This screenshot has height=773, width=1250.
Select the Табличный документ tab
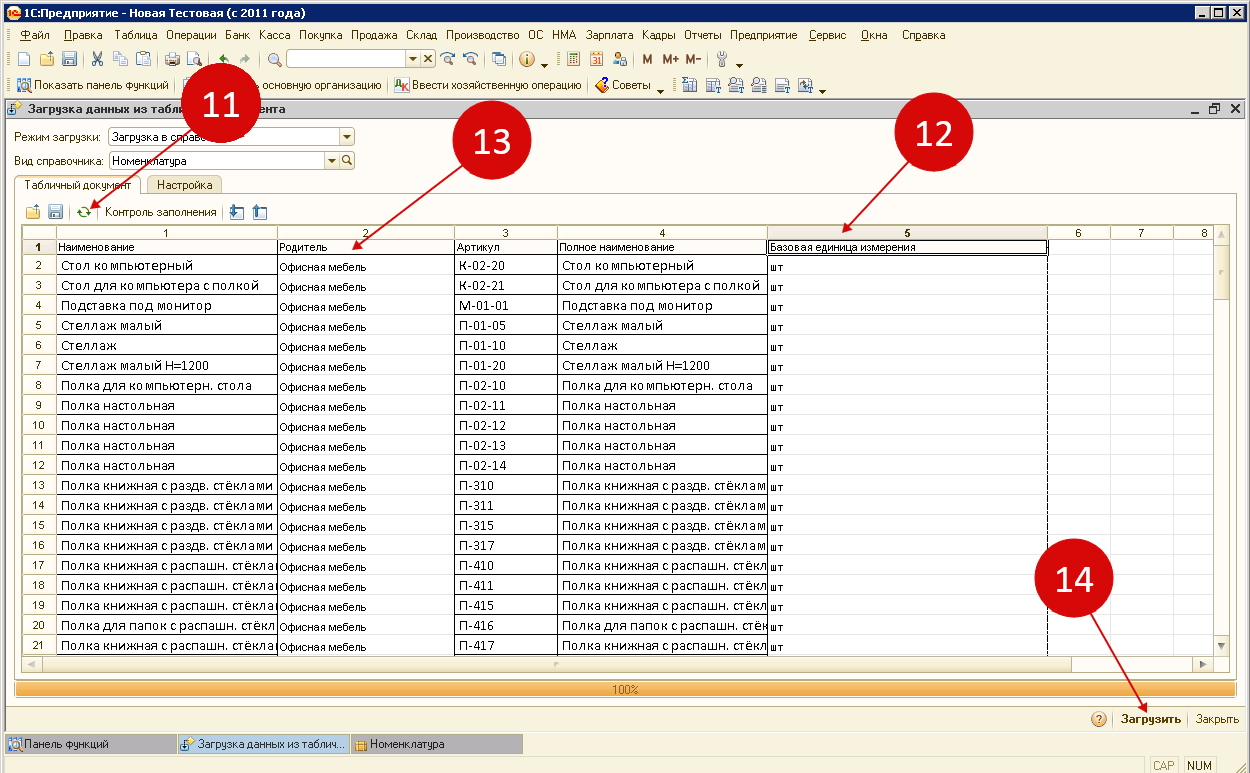78,185
